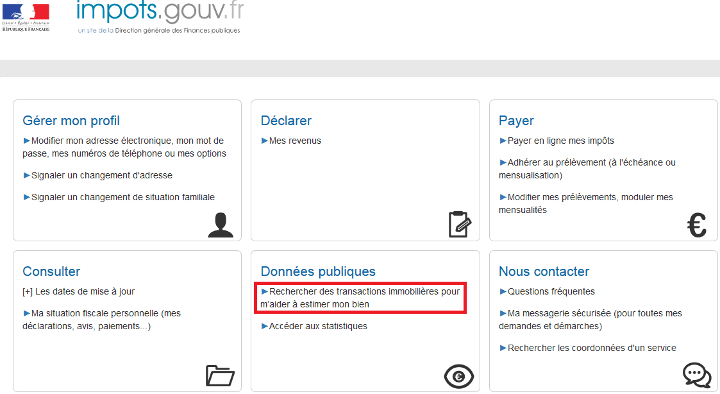
Task: Click the Direction générale des Finances publiques tagline
Action: click(x=159, y=31)
